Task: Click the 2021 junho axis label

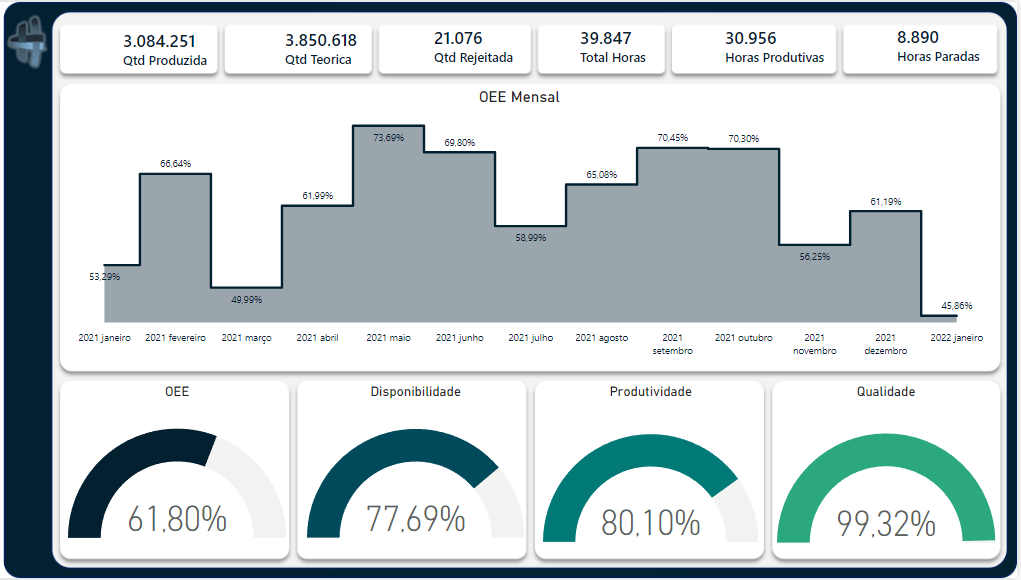Action: pos(460,338)
